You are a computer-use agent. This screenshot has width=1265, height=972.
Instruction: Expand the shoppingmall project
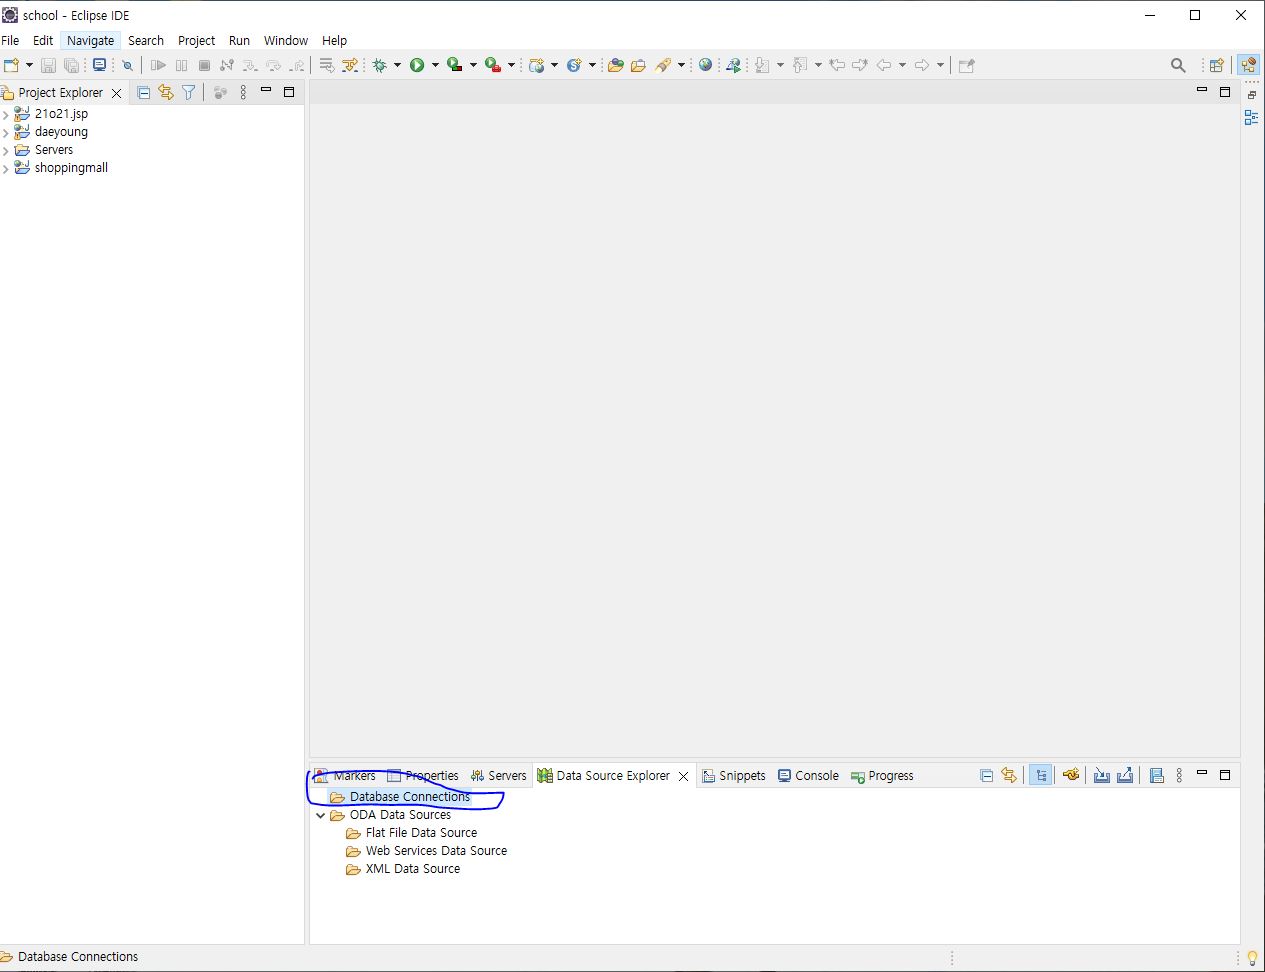[7, 167]
